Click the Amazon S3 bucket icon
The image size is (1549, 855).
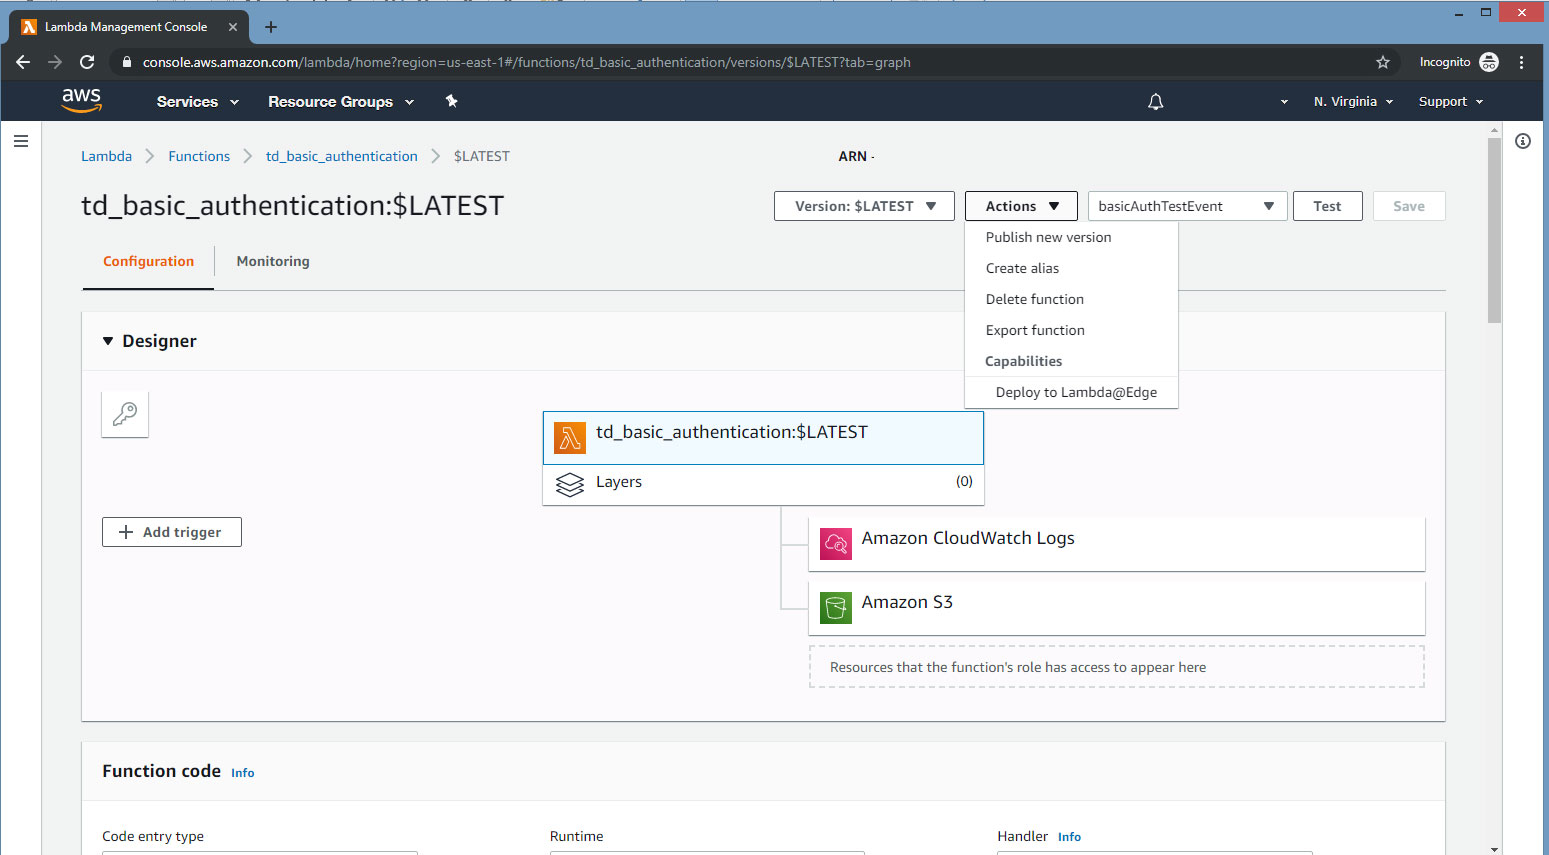(835, 607)
